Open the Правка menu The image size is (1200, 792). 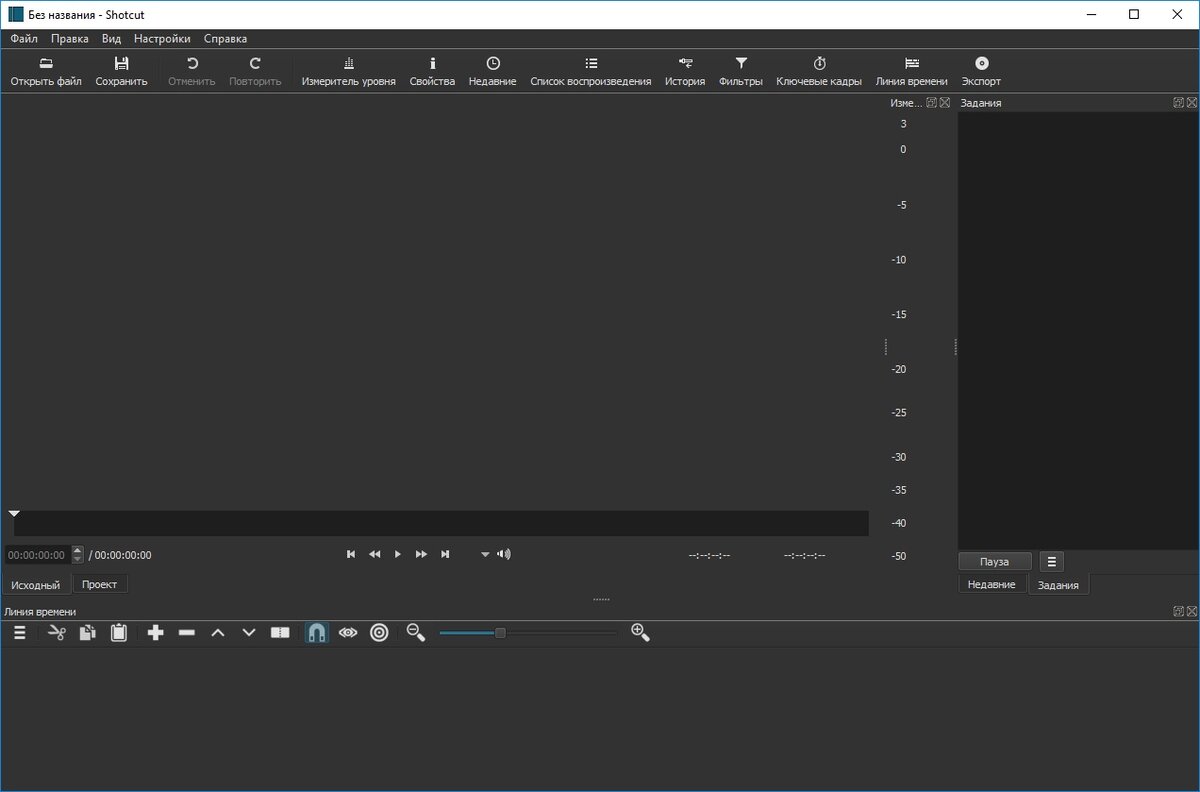(x=70, y=39)
